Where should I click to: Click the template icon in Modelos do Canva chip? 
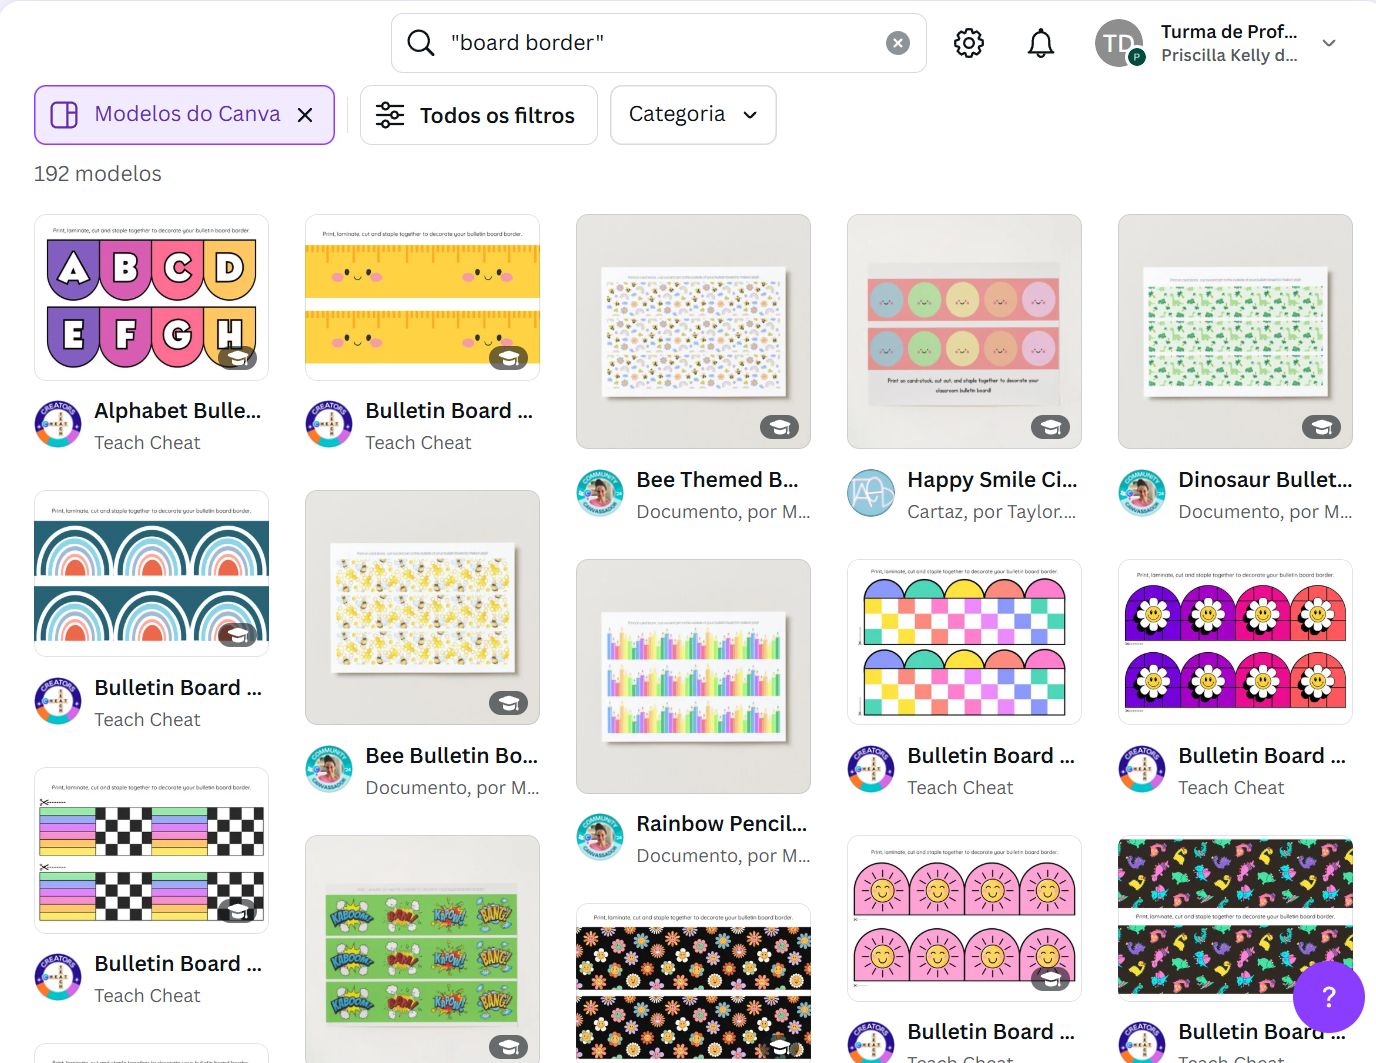point(64,115)
